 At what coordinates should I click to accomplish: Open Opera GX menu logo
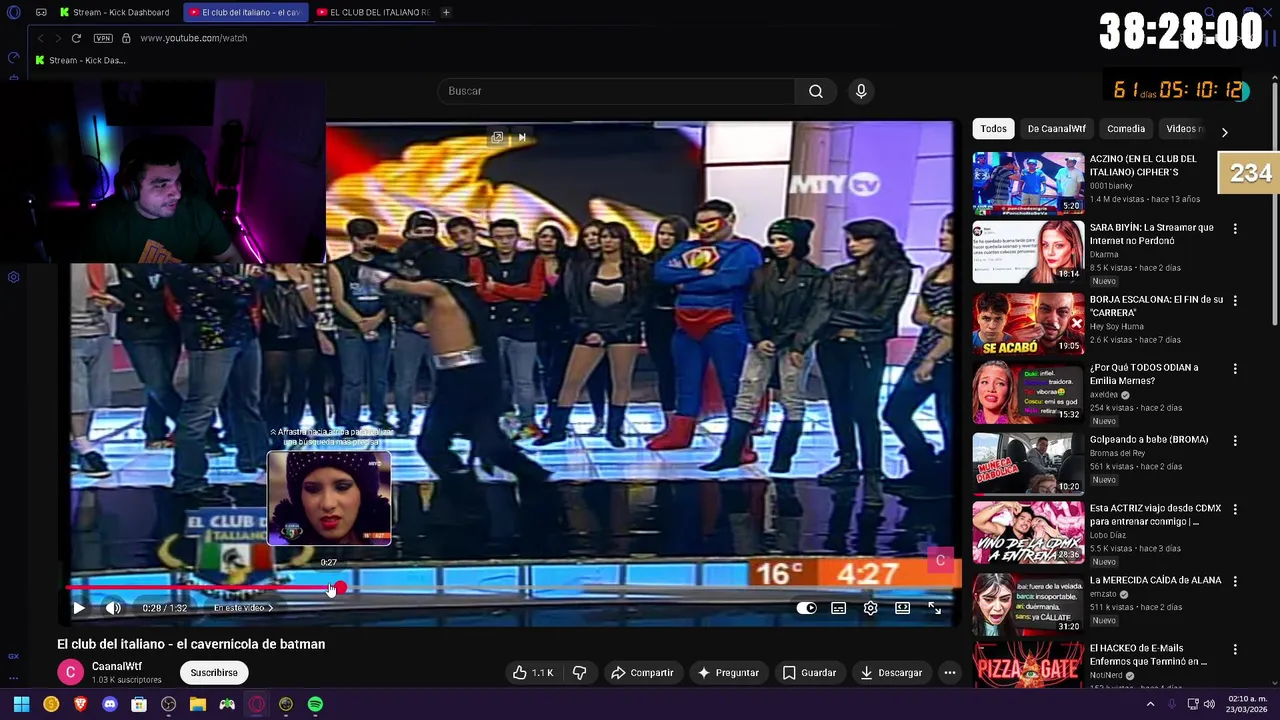coord(14,13)
